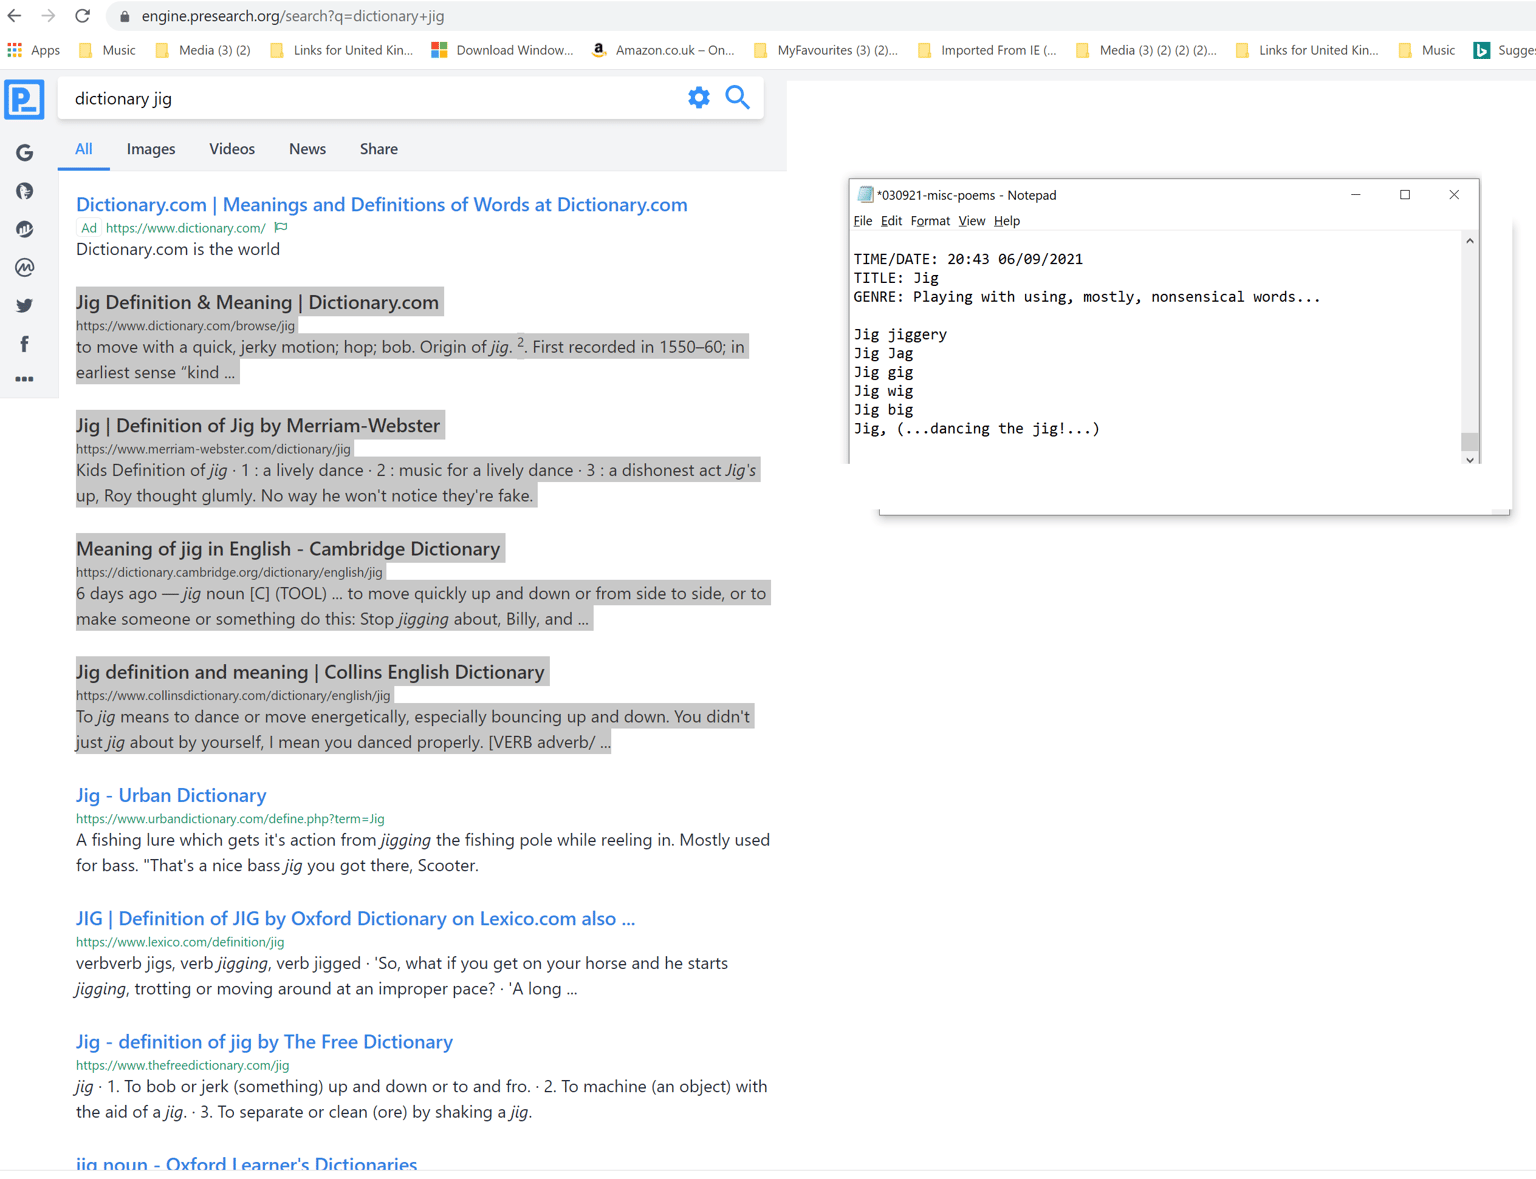Open the Media (3) (2) bookmark folder
The height and width of the screenshot is (1179, 1536).
(x=203, y=50)
